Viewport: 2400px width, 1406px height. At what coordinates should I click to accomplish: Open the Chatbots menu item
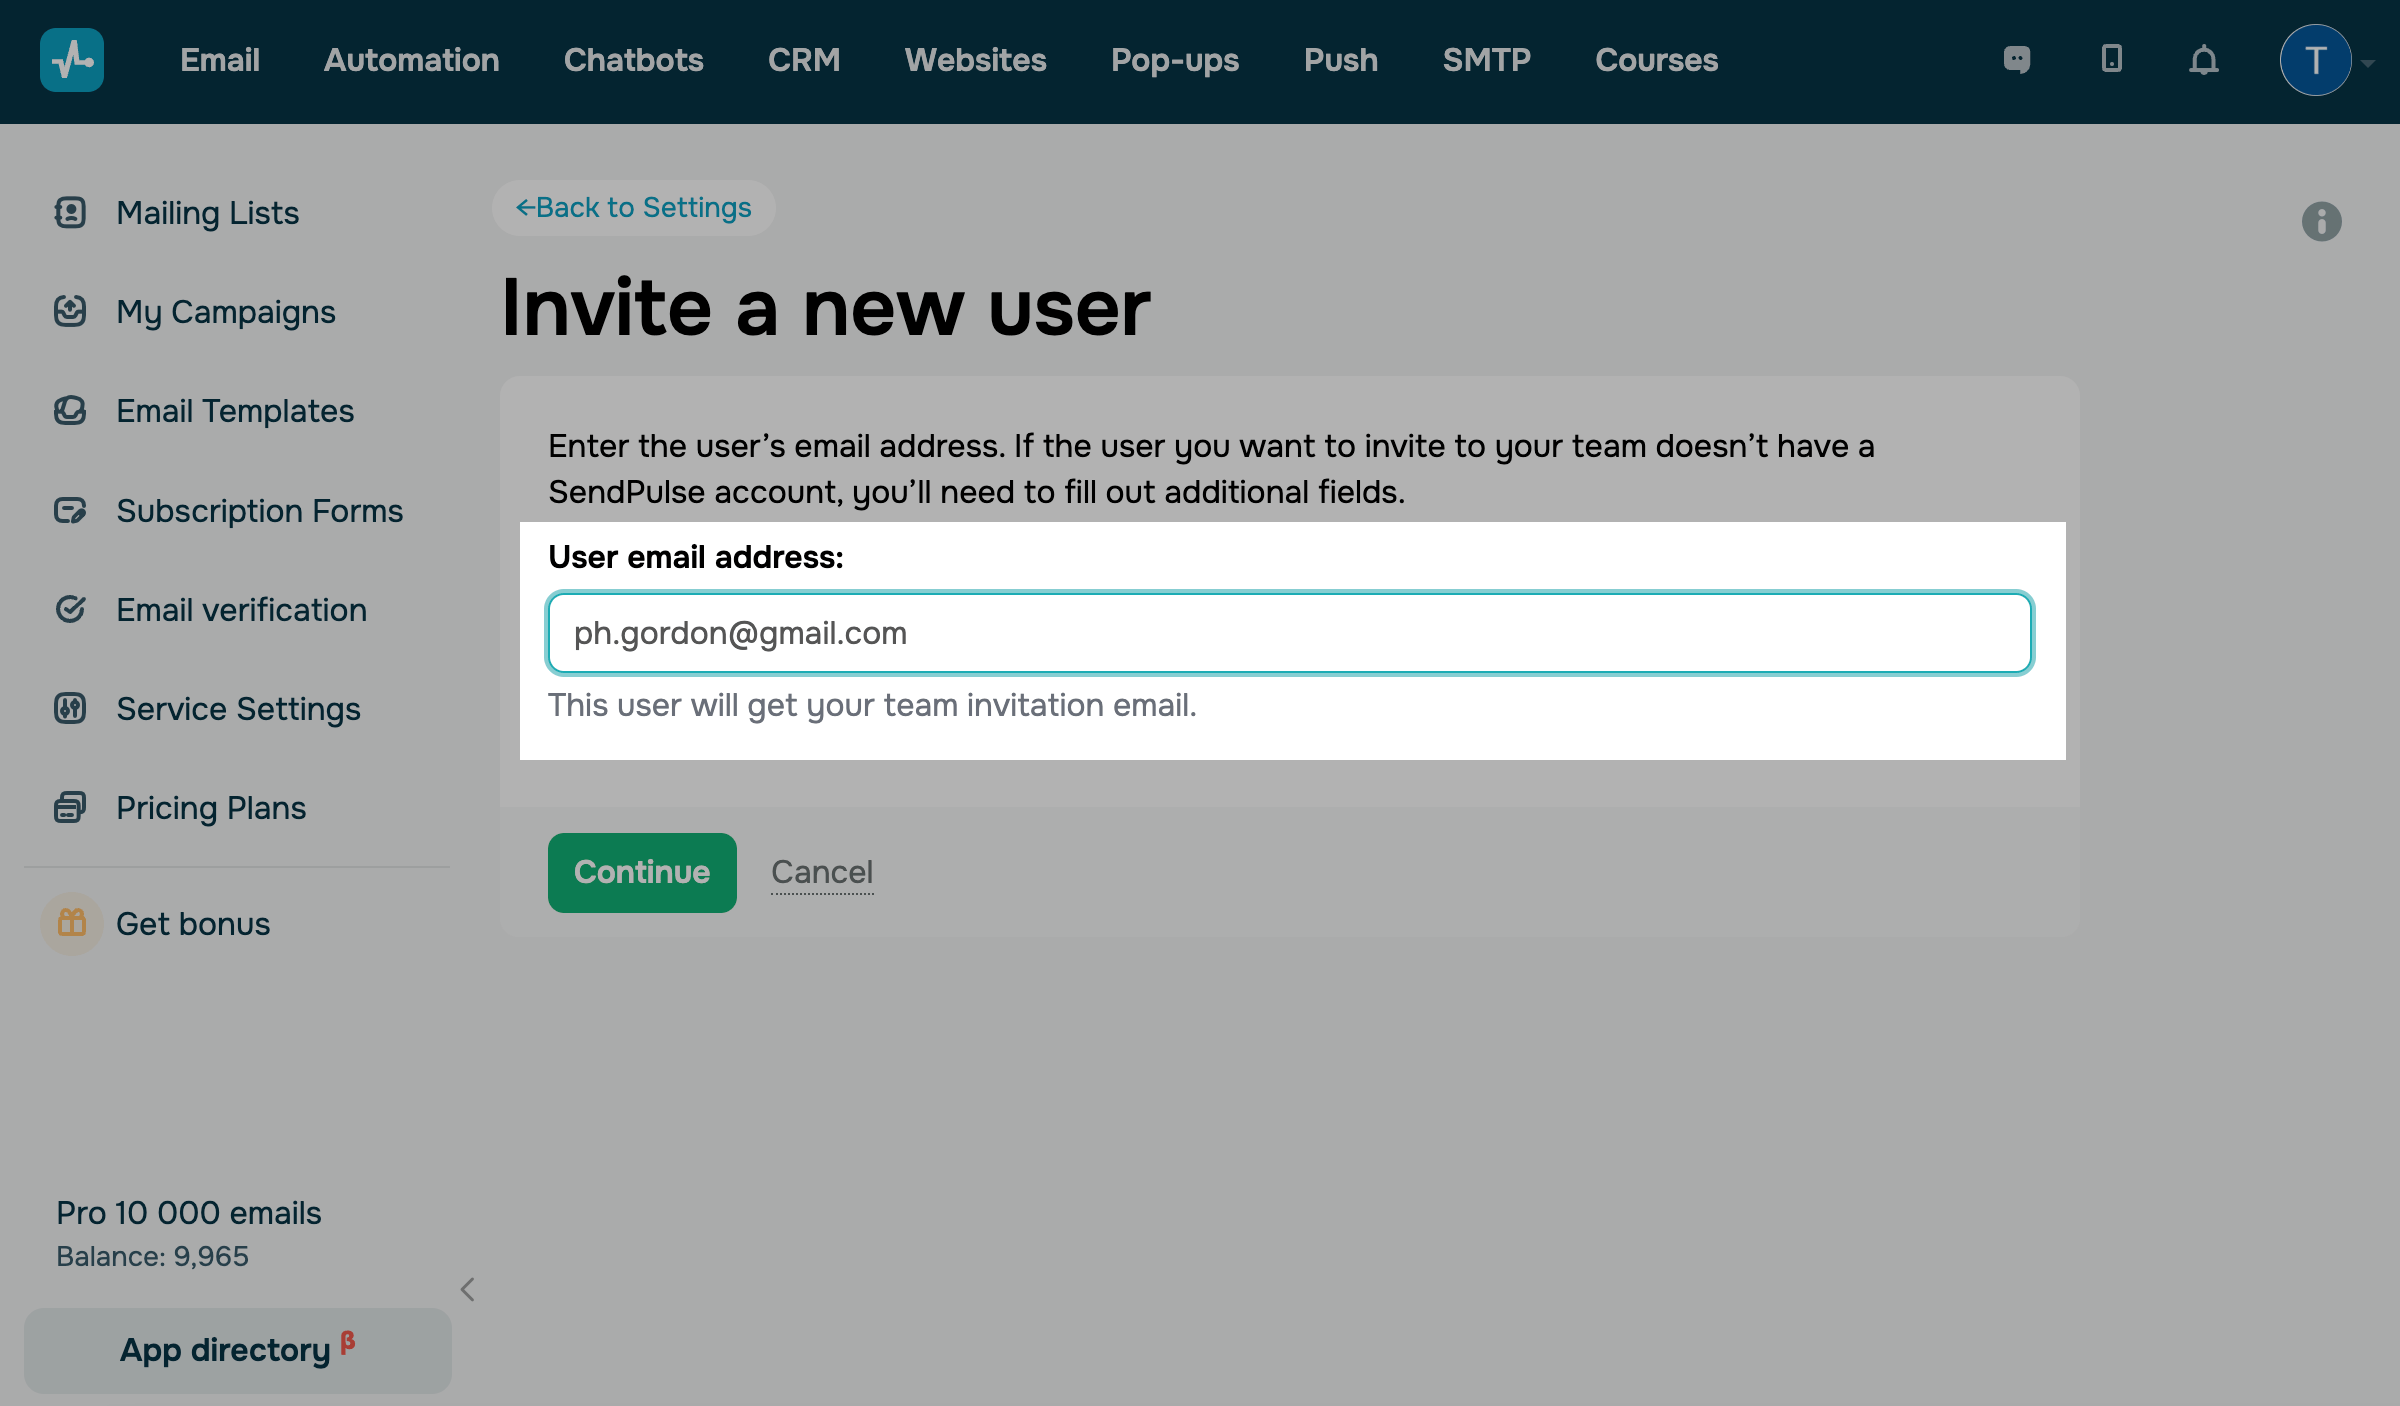click(x=633, y=60)
